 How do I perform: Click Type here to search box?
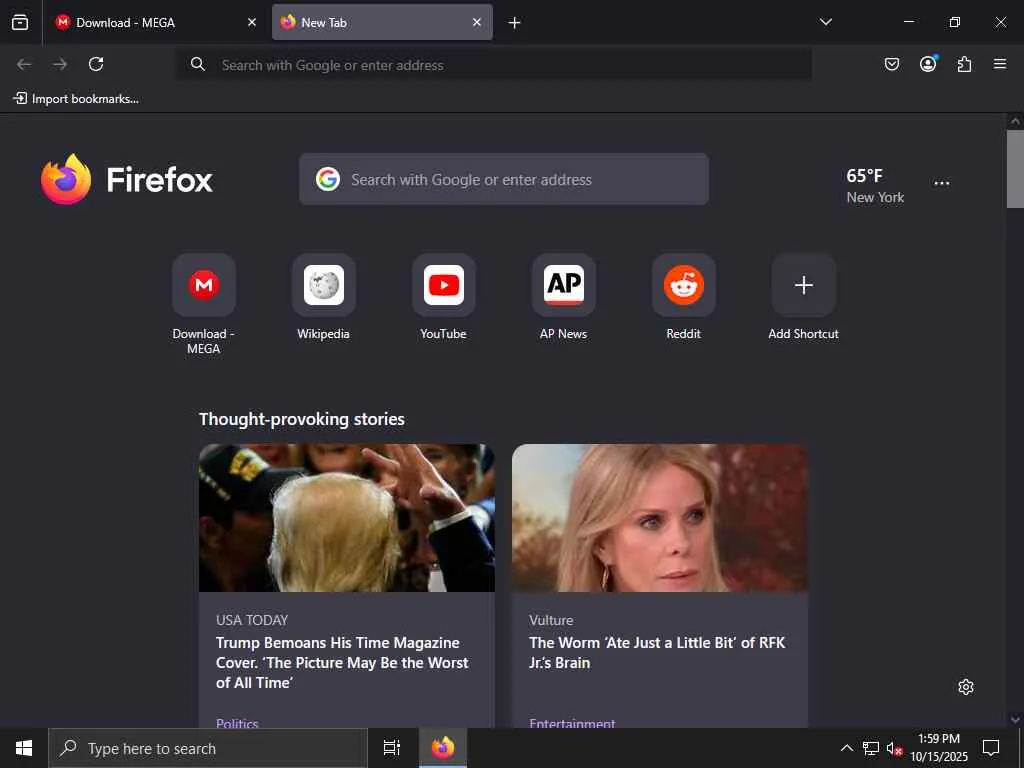208,748
